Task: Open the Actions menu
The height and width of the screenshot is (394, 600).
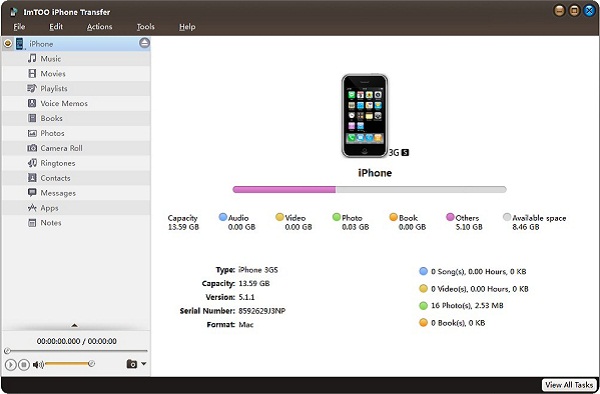Action: [x=99, y=27]
